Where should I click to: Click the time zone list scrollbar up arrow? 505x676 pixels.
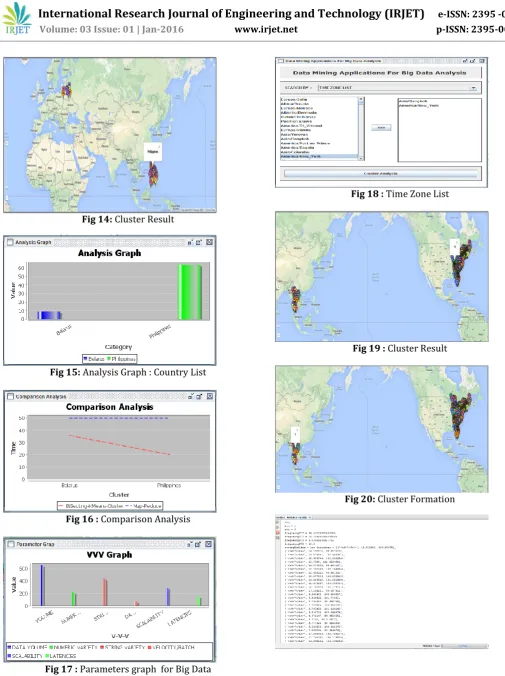pyautogui.click(x=361, y=100)
